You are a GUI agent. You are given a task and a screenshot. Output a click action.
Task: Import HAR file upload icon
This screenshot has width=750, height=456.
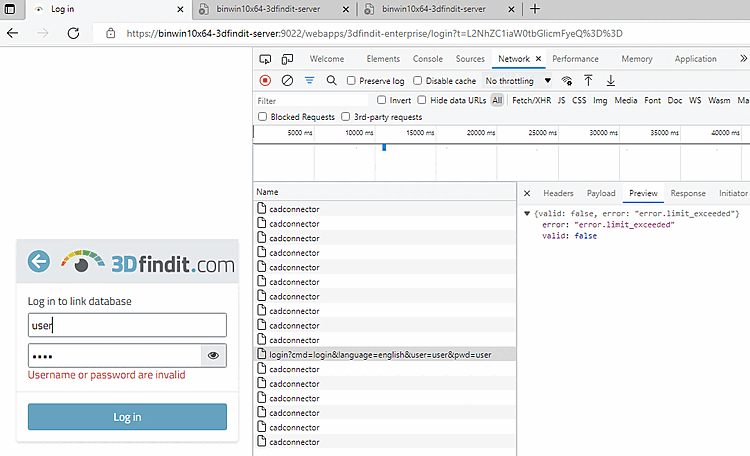[588, 80]
